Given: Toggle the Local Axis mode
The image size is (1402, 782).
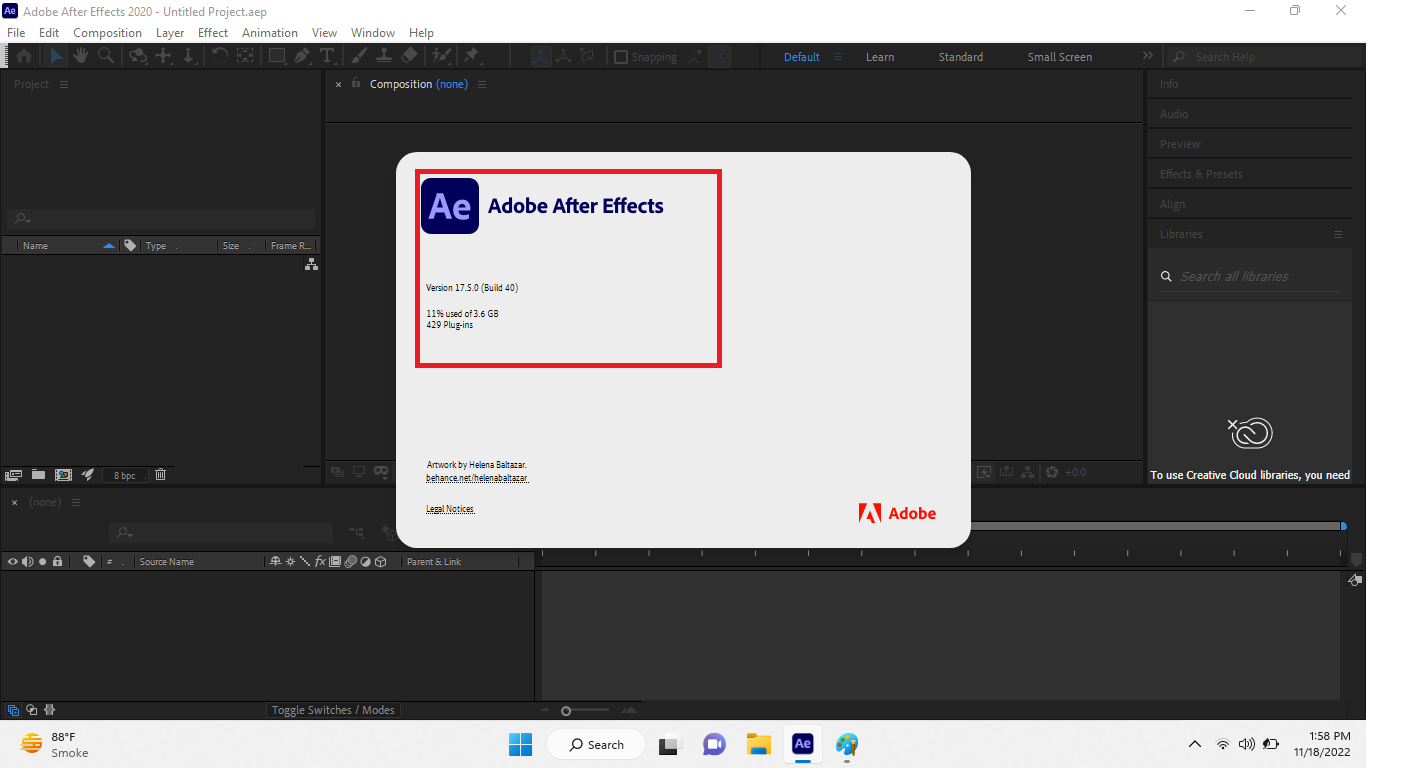Looking at the screenshot, I should pos(541,57).
